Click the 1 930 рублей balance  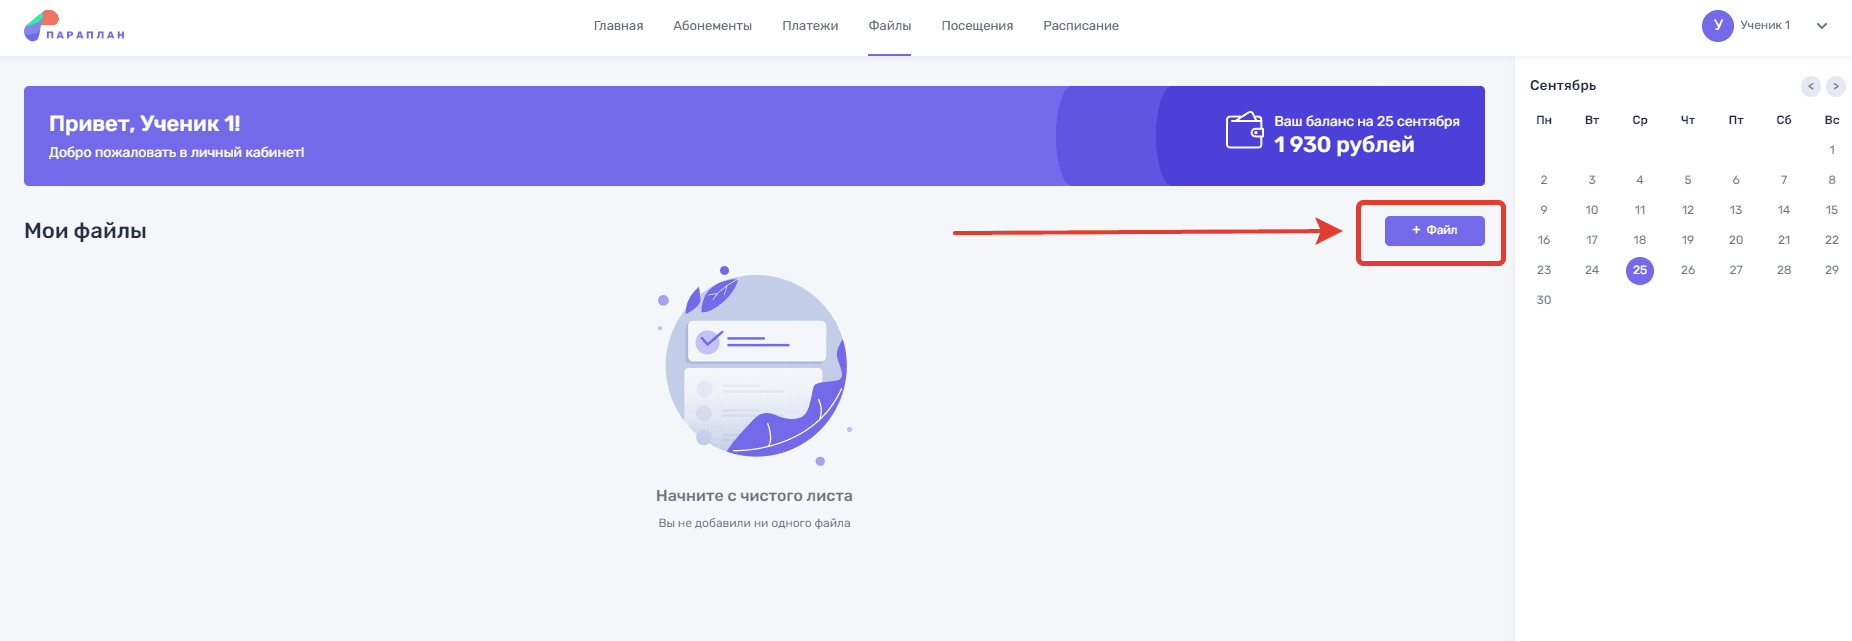click(1344, 145)
